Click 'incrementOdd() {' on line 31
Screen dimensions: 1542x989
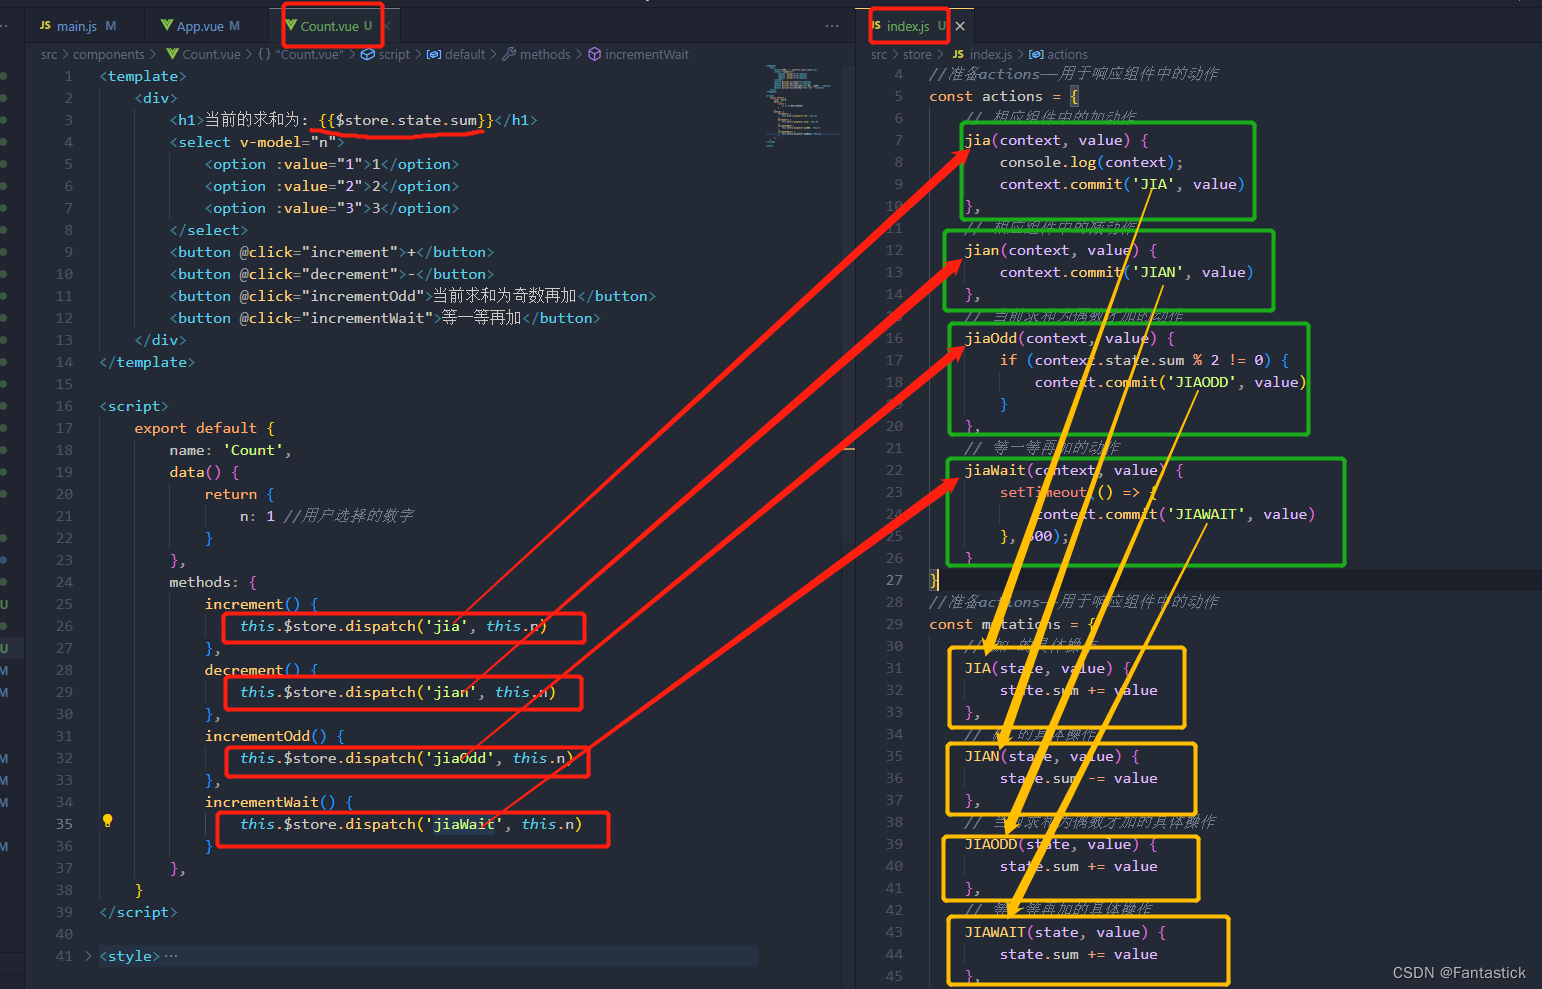pyautogui.click(x=274, y=736)
